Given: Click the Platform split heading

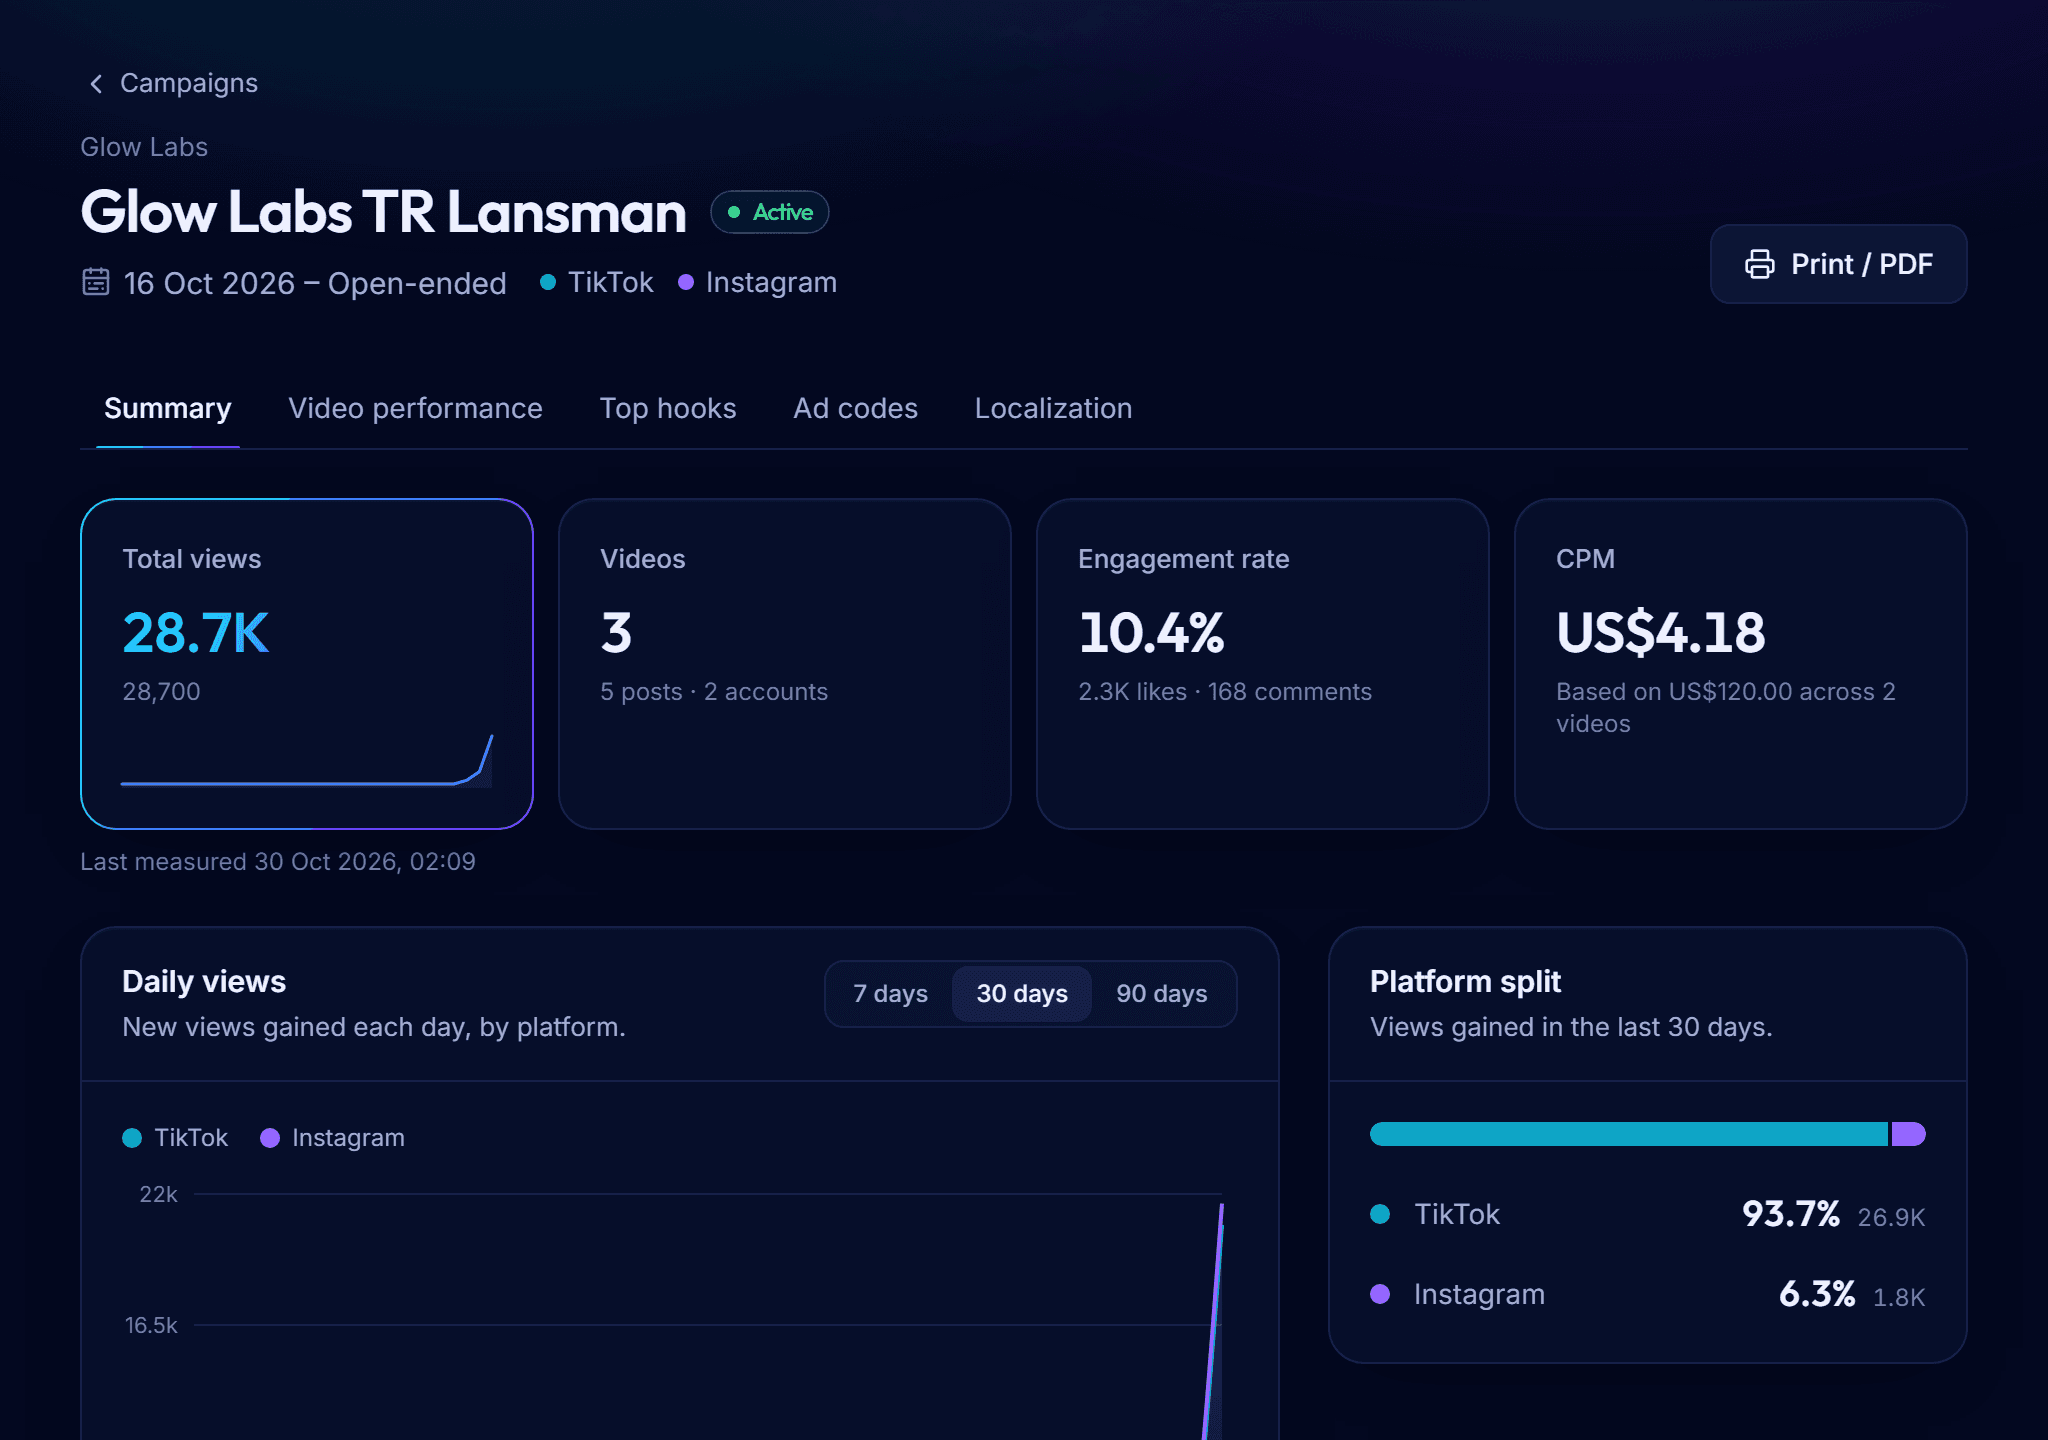Looking at the screenshot, I should (x=1465, y=982).
